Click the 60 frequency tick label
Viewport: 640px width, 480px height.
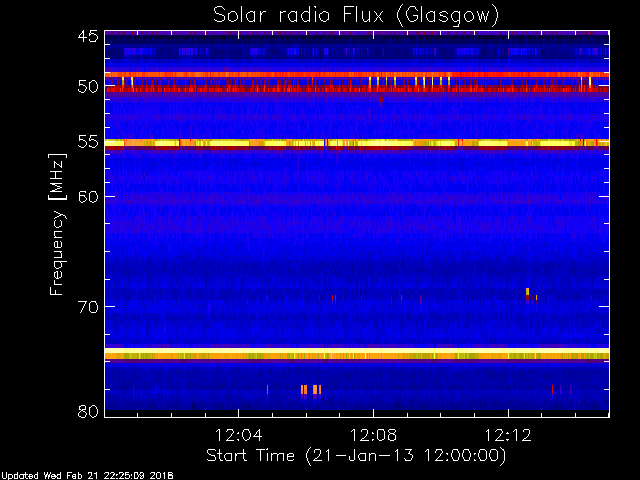[88, 196]
